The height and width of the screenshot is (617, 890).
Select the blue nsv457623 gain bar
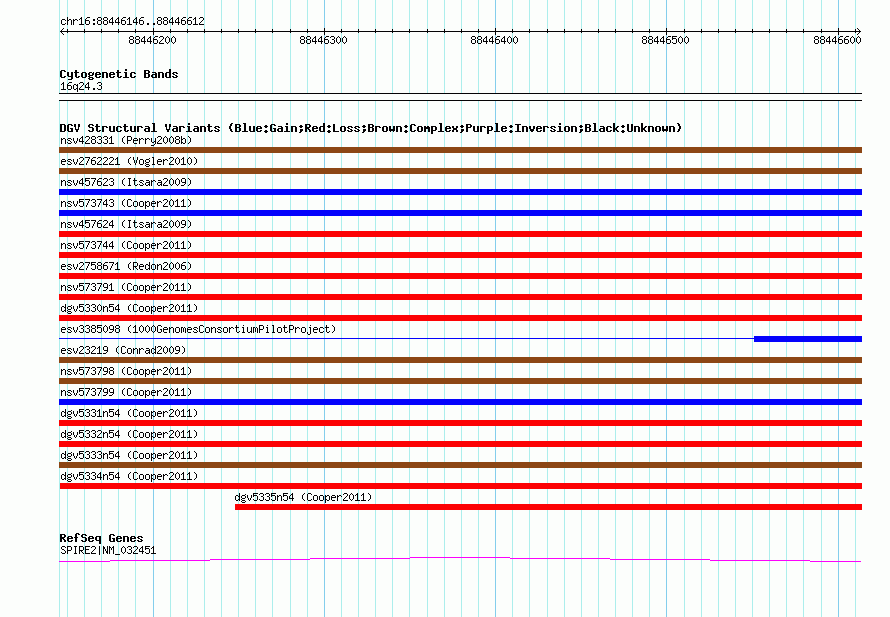pyautogui.click(x=460, y=192)
